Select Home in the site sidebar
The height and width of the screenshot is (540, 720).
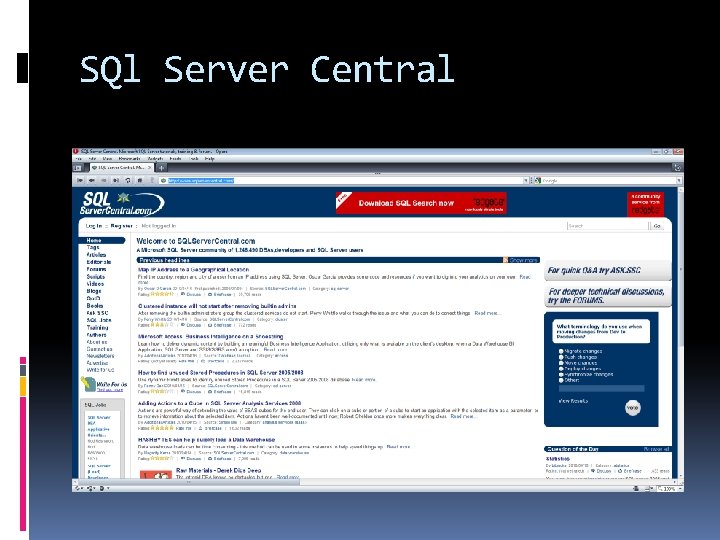[x=101, y=241]
